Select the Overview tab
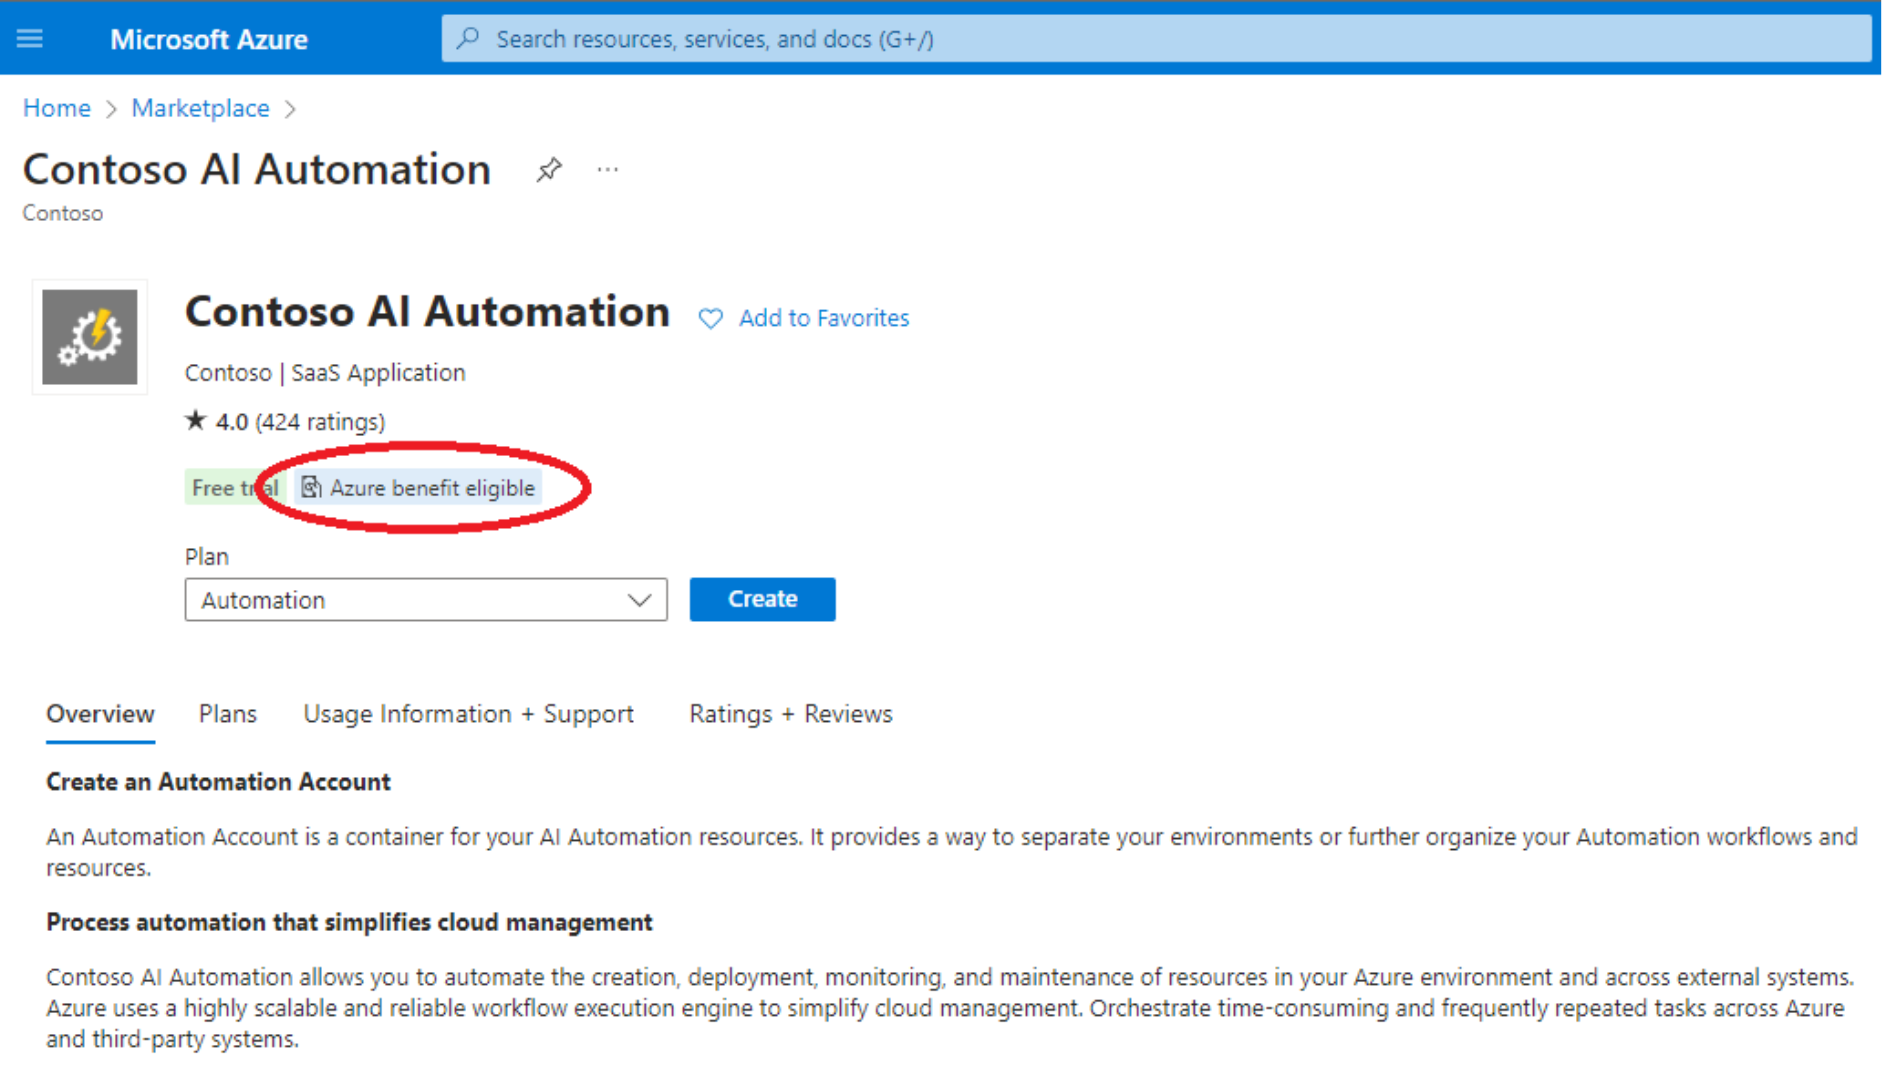Screen dimensions: 1883x1070 [x=100, y=714]
